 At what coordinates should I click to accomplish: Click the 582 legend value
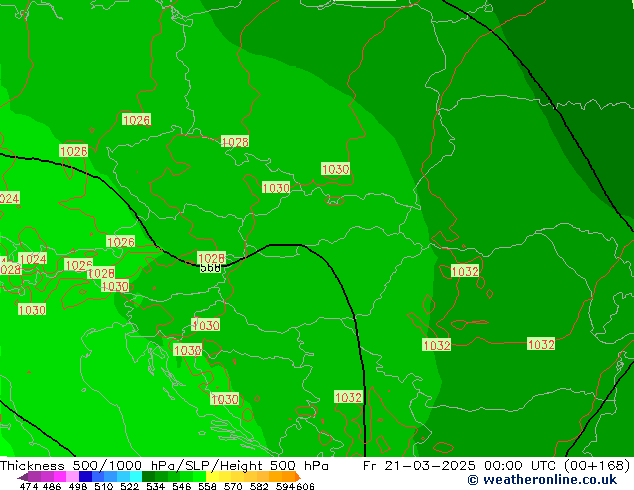point(259,486)
